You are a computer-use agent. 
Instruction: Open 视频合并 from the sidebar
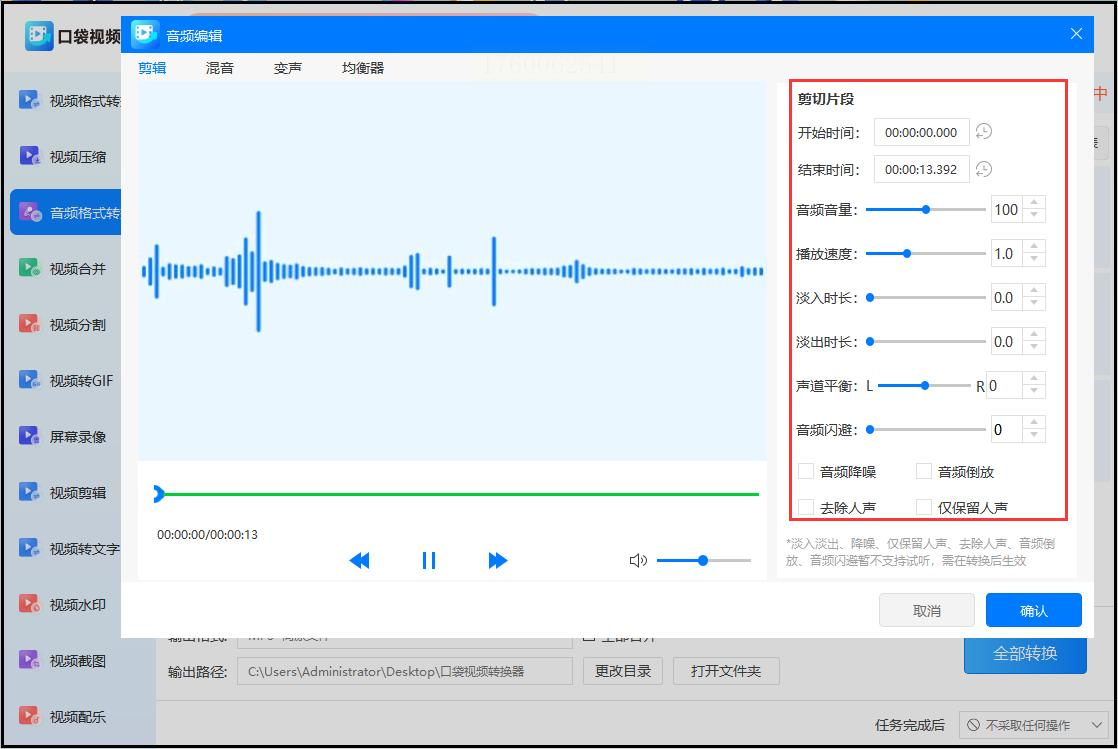[64, 269]
